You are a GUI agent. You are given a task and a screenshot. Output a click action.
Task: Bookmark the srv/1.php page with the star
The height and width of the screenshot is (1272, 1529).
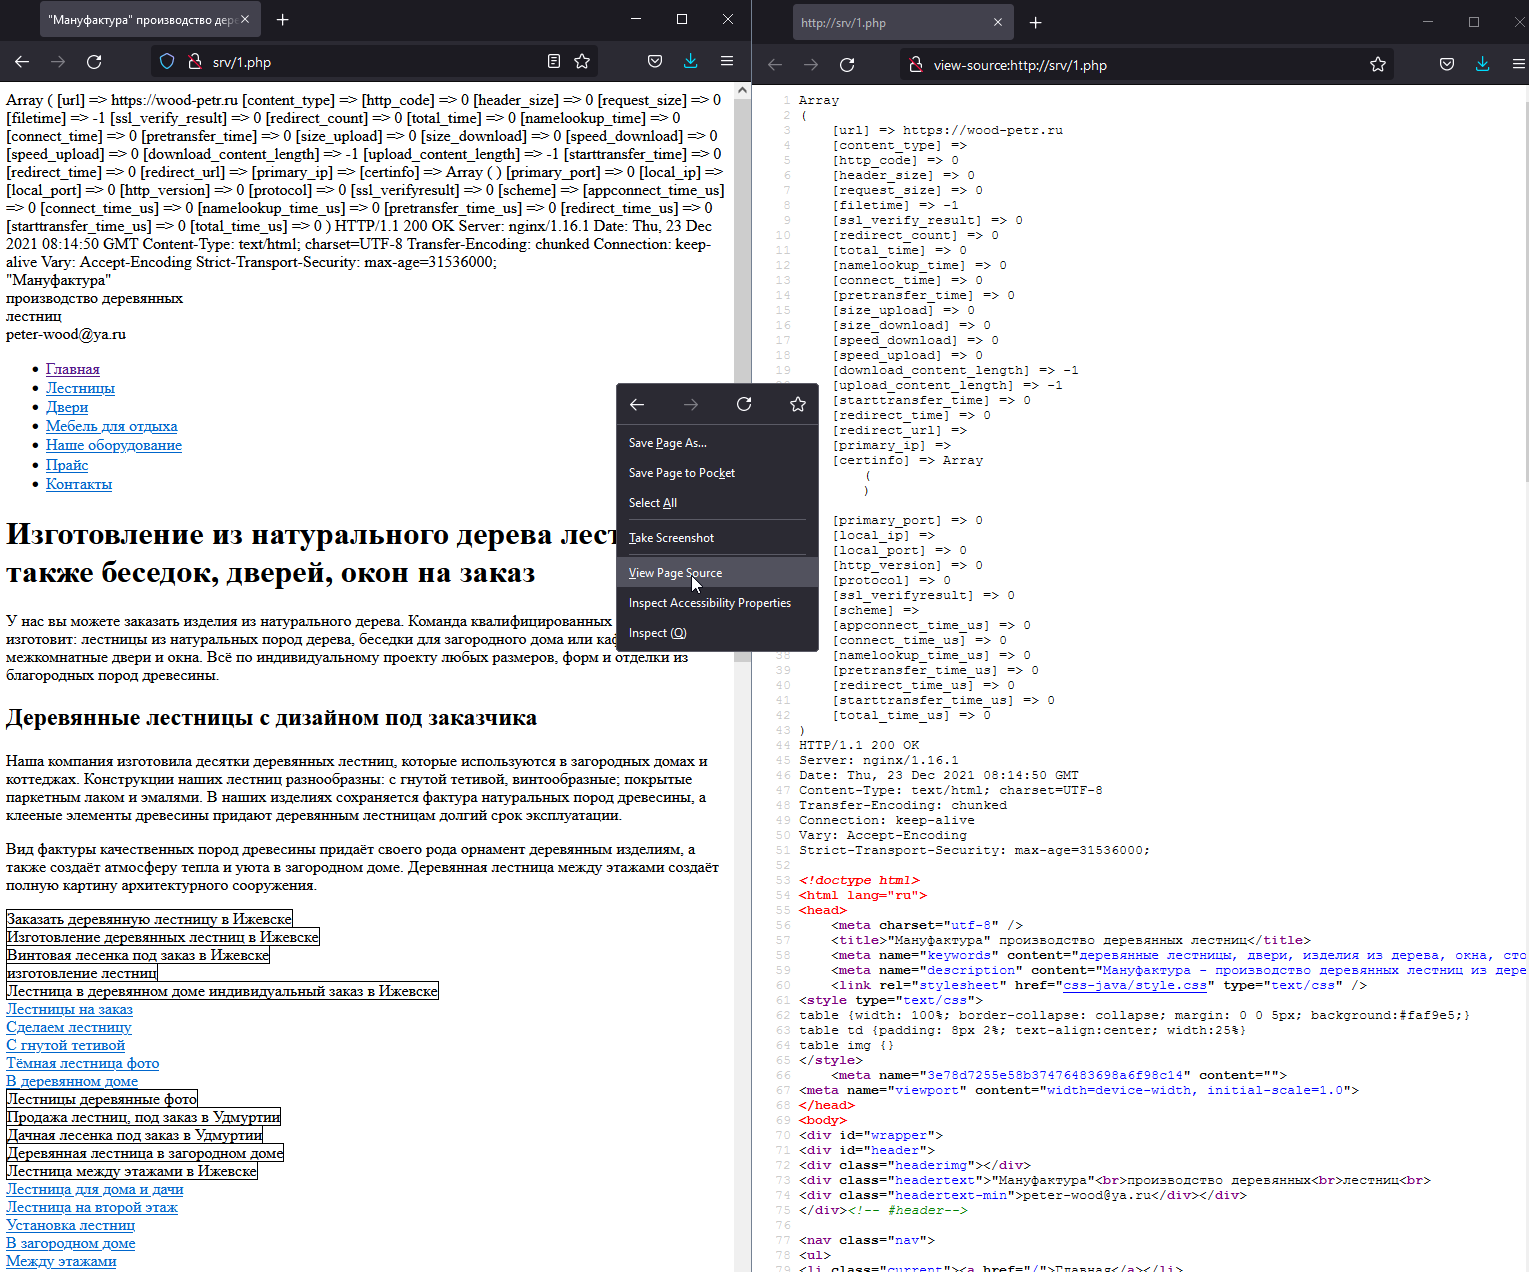point(582,62)
